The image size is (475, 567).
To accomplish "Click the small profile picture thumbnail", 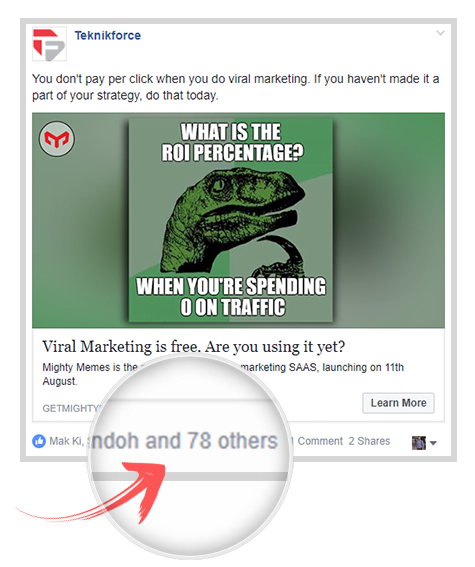I will tap(419, 443).
